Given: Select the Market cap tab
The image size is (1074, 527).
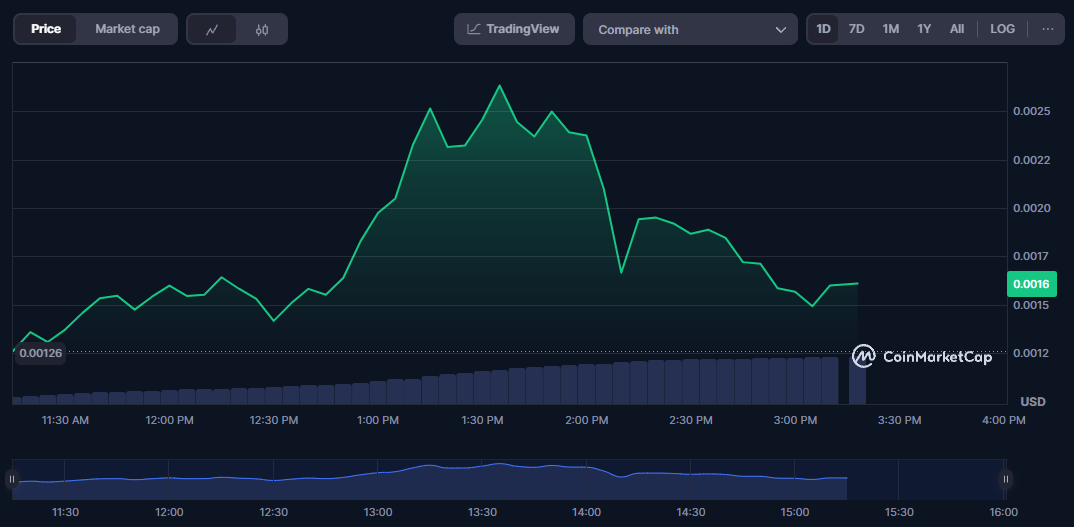Looking at the screenshot, I should 127,29.
